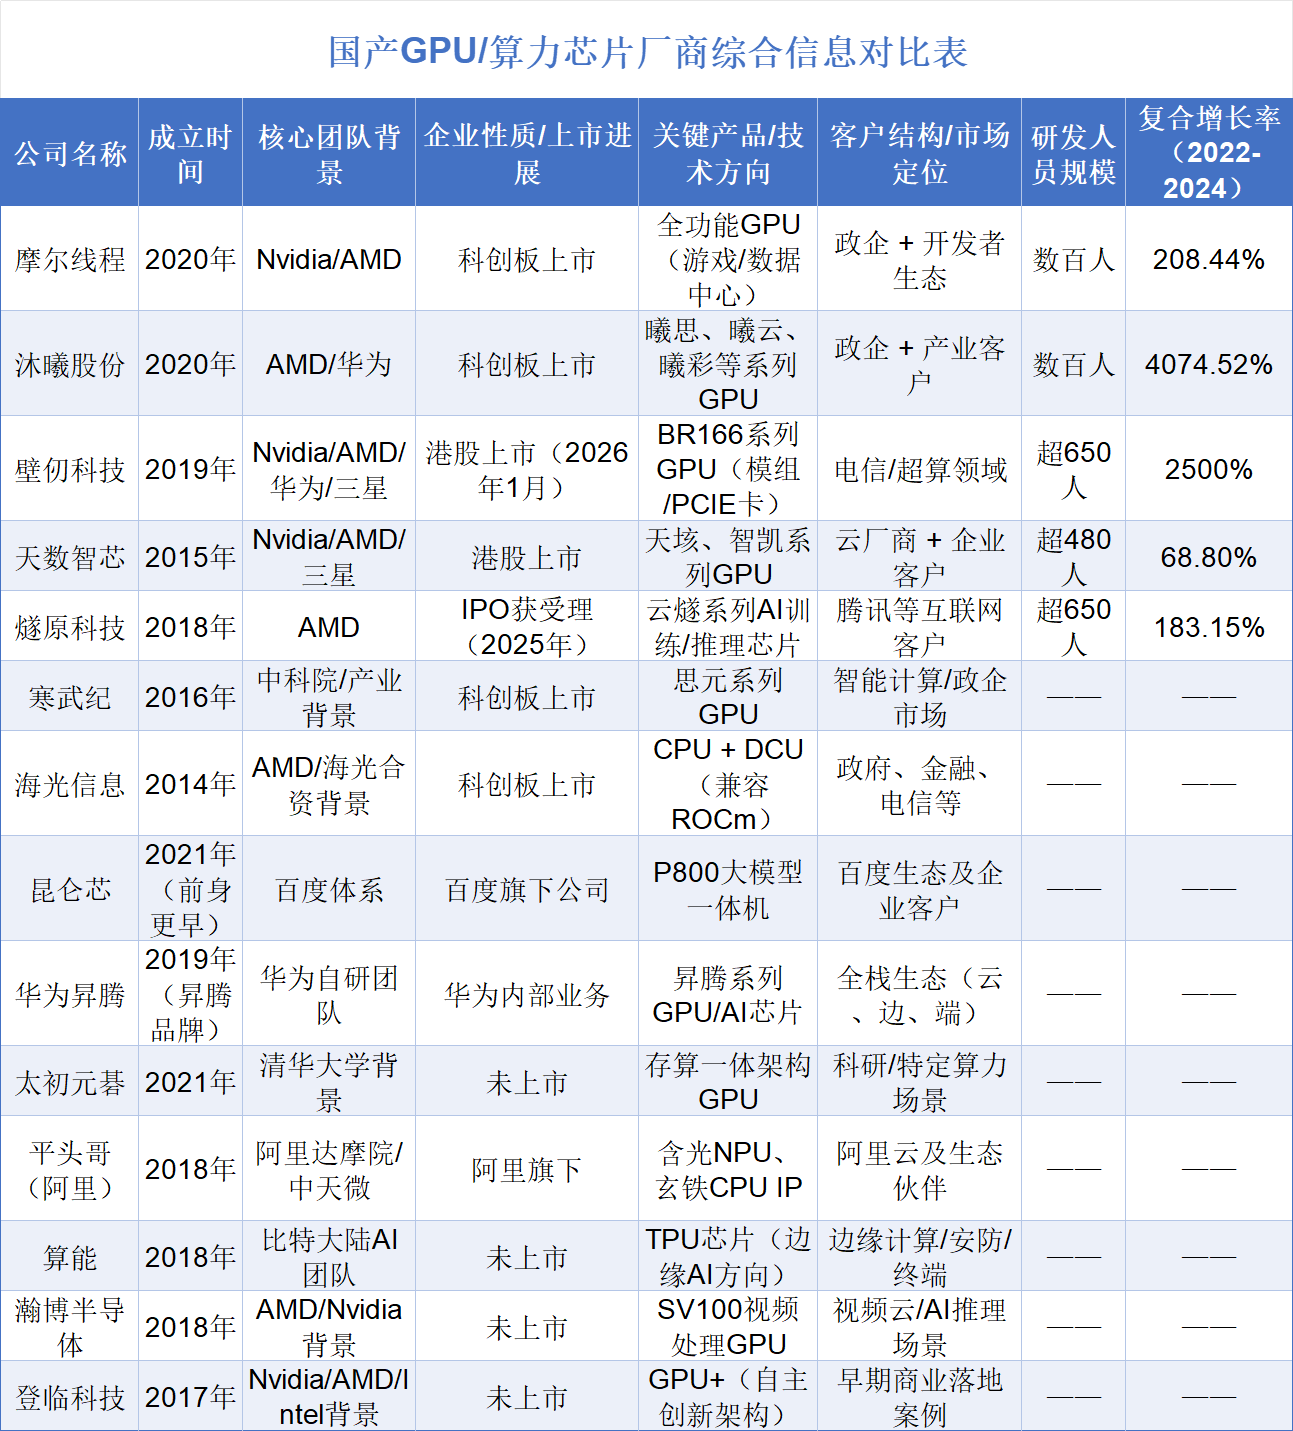Click 全功能GPU（游戏/数据中心） cell
This screenshot has width=1293, height=1431.
(x=728, y=259)
